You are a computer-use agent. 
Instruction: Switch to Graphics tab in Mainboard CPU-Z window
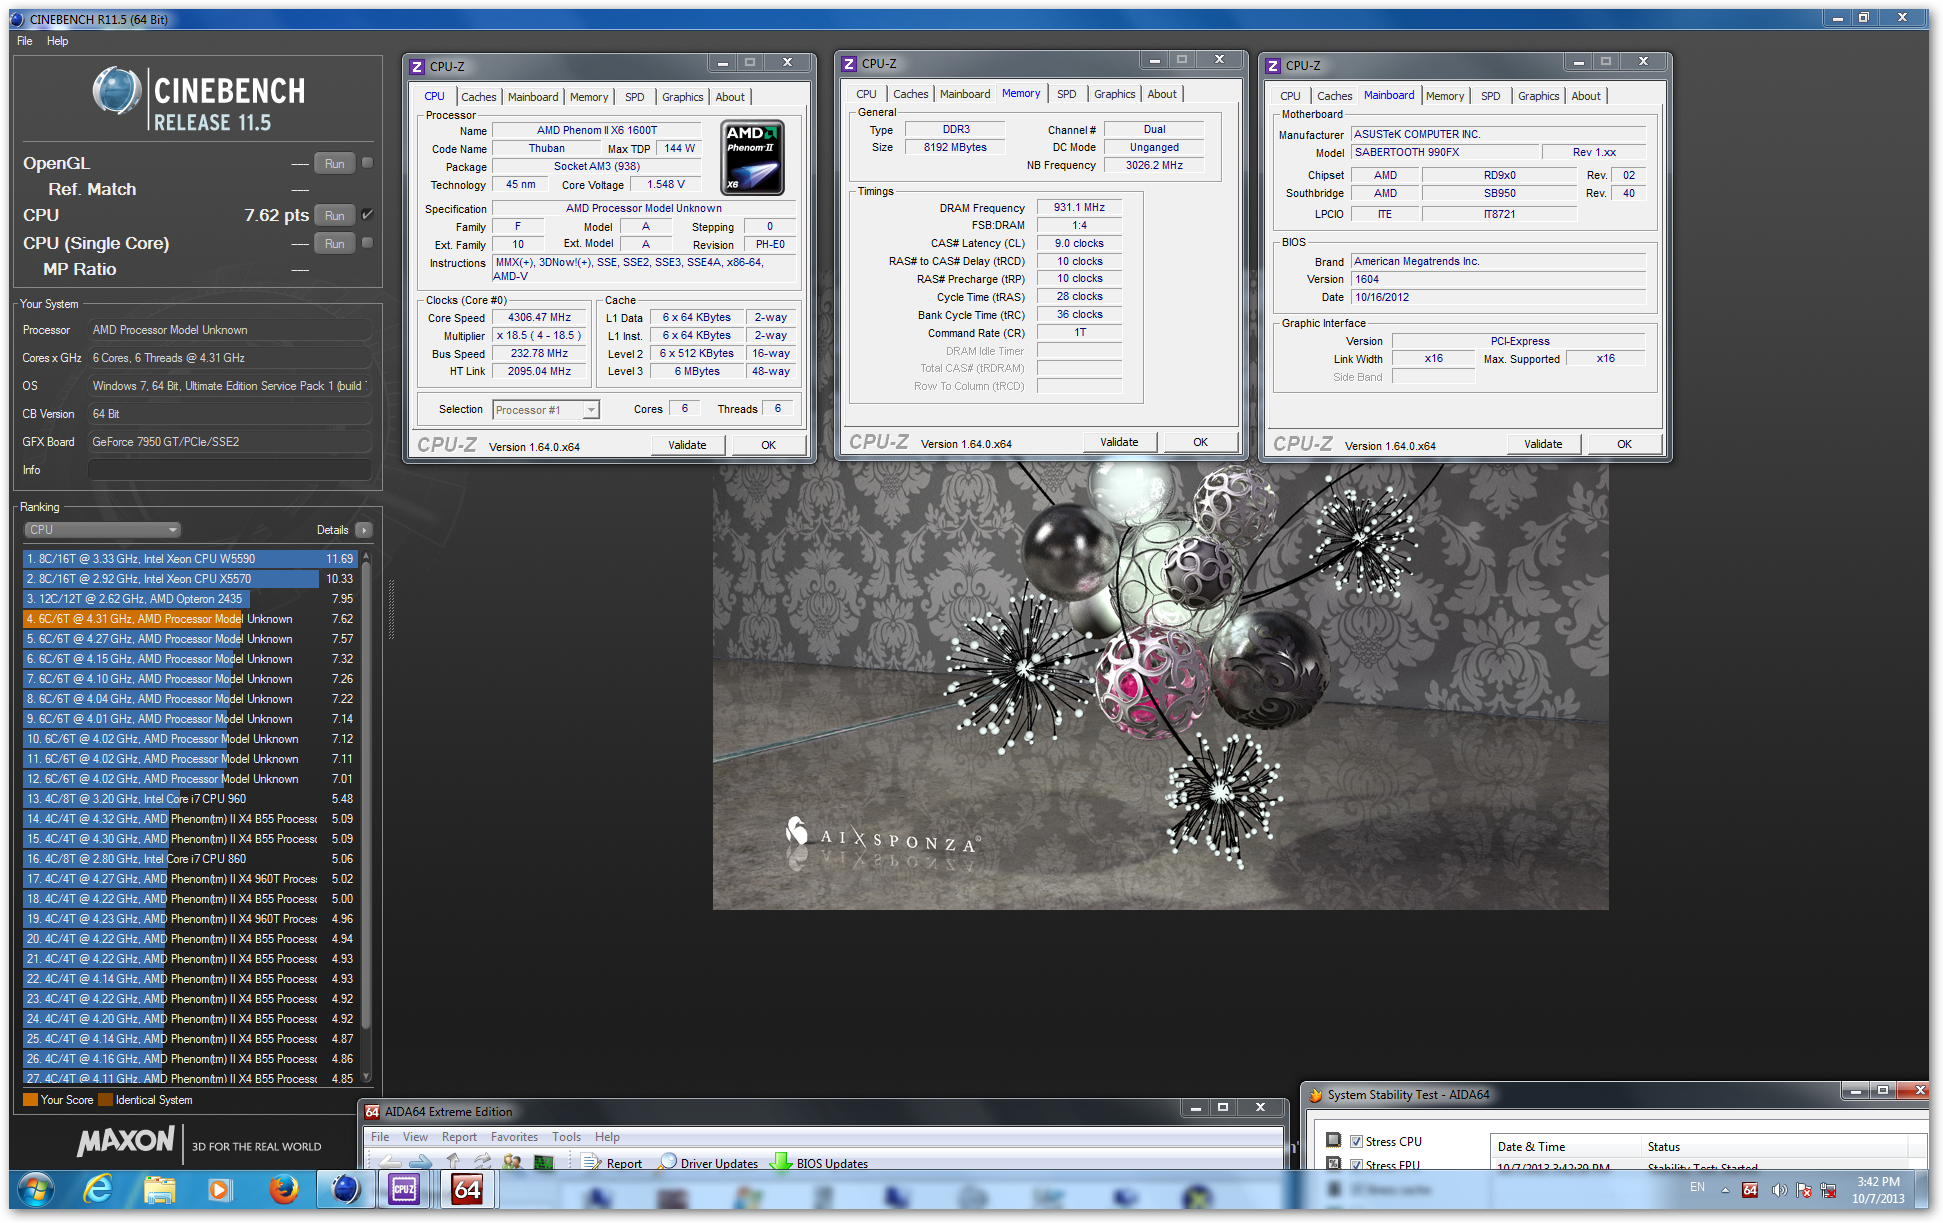1538,96
